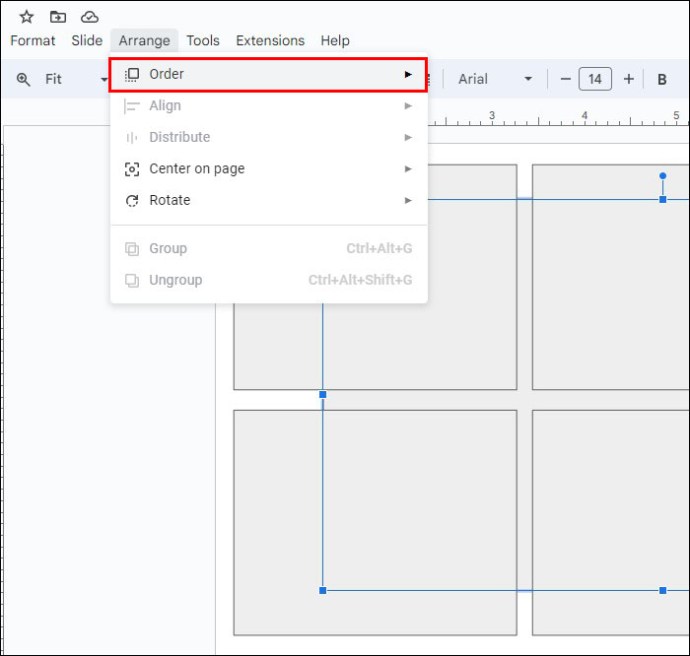Open the Help menu
The image size is (690, 656).
tap(335, 40)
